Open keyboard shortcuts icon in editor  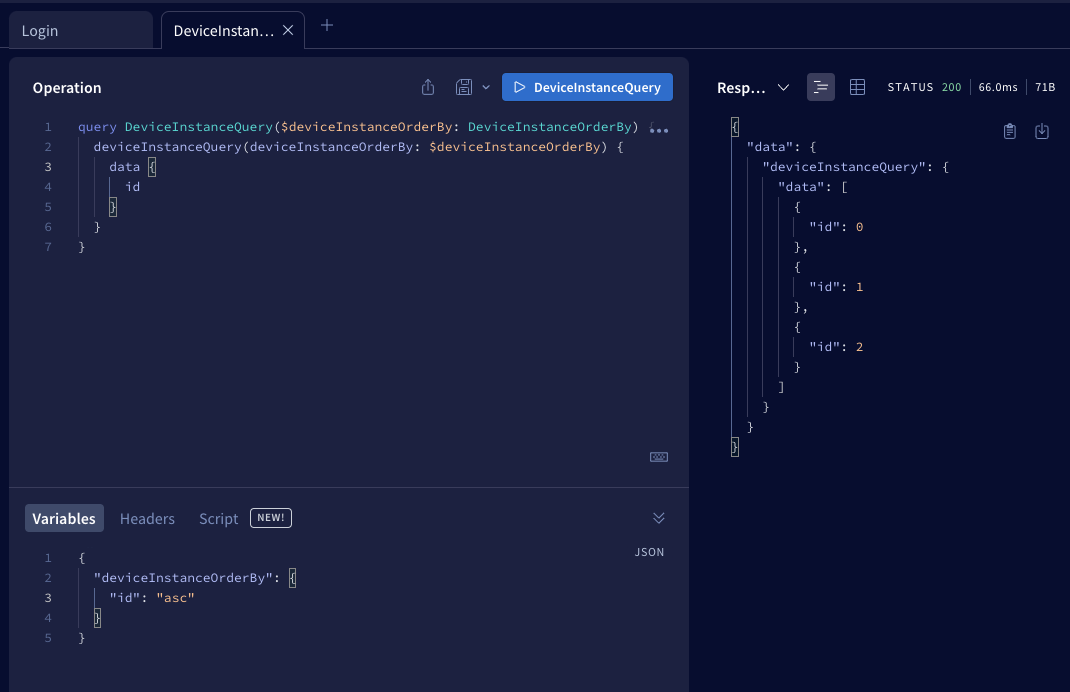click(x=658, y=457)
